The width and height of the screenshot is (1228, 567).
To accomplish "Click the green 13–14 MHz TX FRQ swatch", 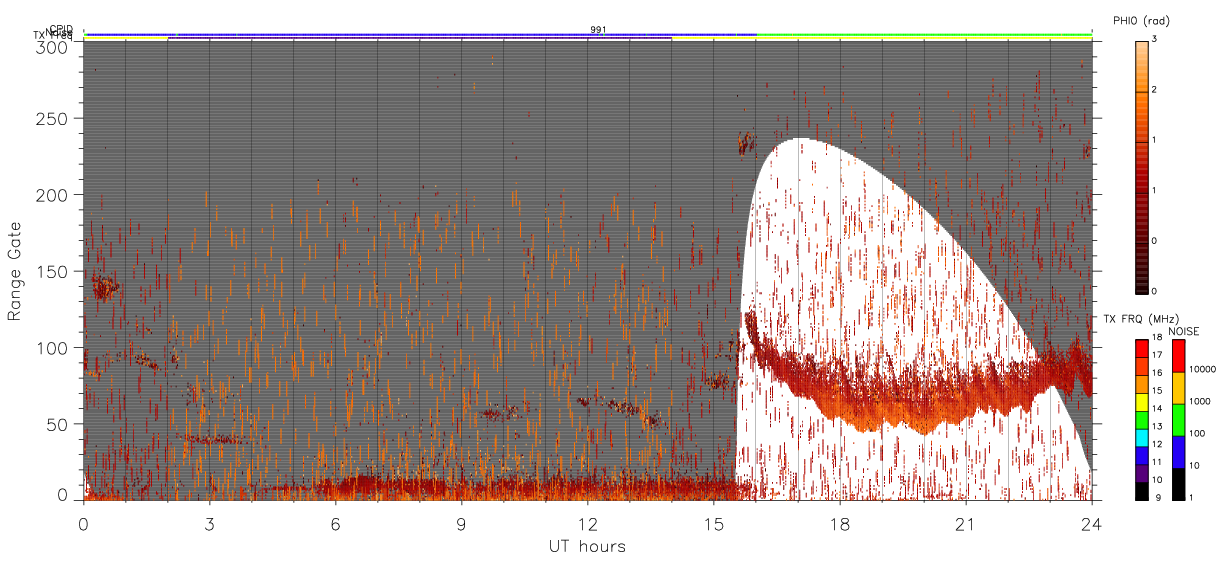I will click(x=1142, y=420).
